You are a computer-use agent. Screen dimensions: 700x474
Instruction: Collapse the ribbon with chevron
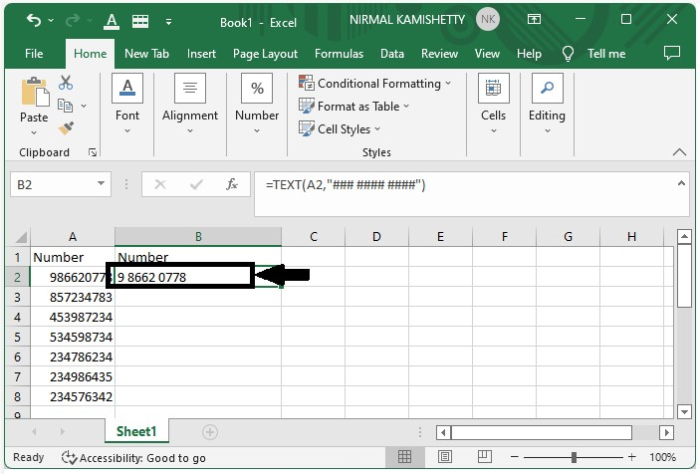[x=679, y=152]
